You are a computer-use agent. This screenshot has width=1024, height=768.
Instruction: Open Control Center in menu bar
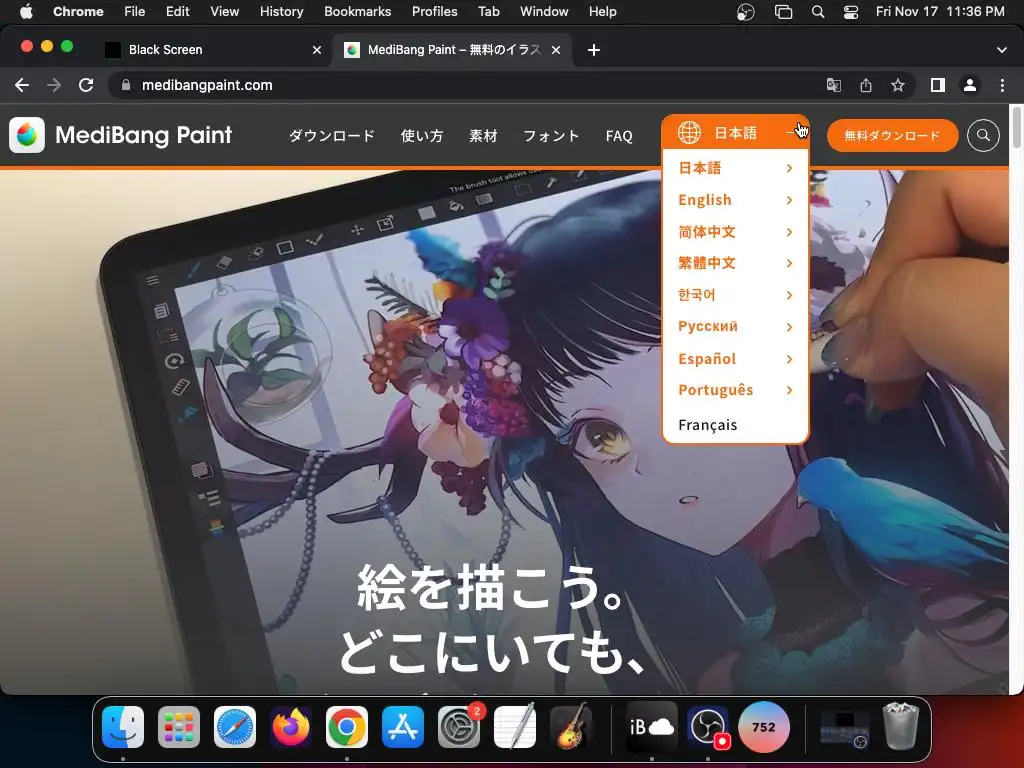click(851, 12)
